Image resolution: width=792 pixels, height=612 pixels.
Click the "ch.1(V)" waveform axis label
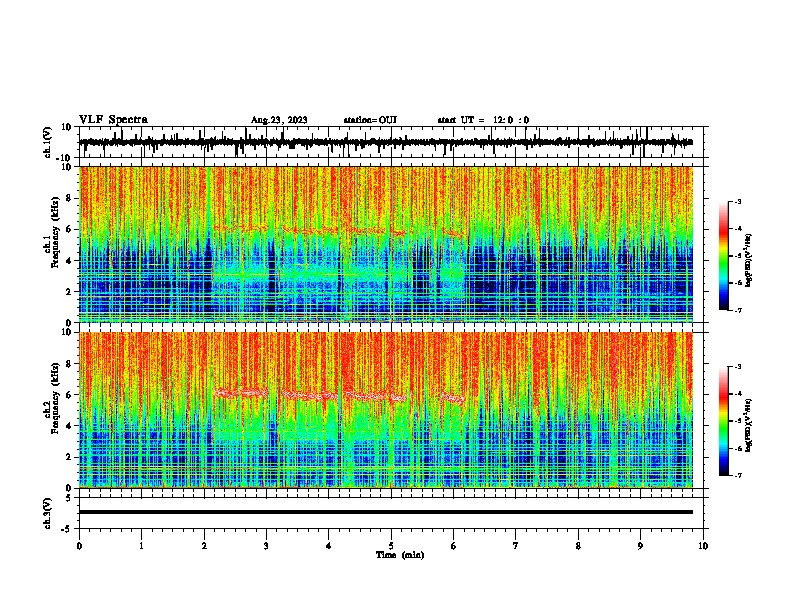(x=48, y=142)
